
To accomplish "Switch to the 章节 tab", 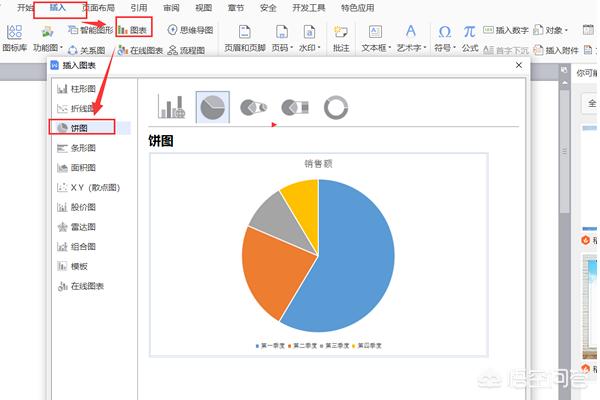I will [236, 8].
